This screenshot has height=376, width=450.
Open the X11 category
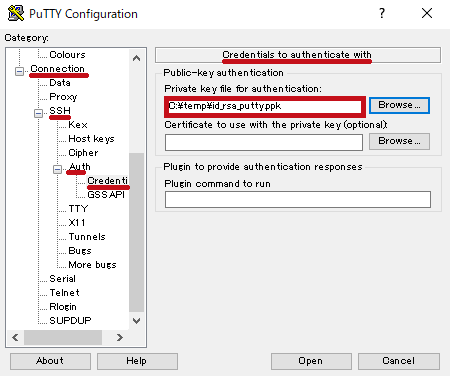point(77,222)
